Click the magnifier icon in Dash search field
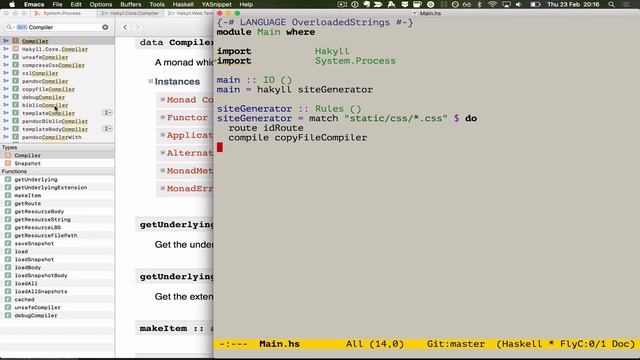The width and height of the screenshot is (640, 360). 9,27
